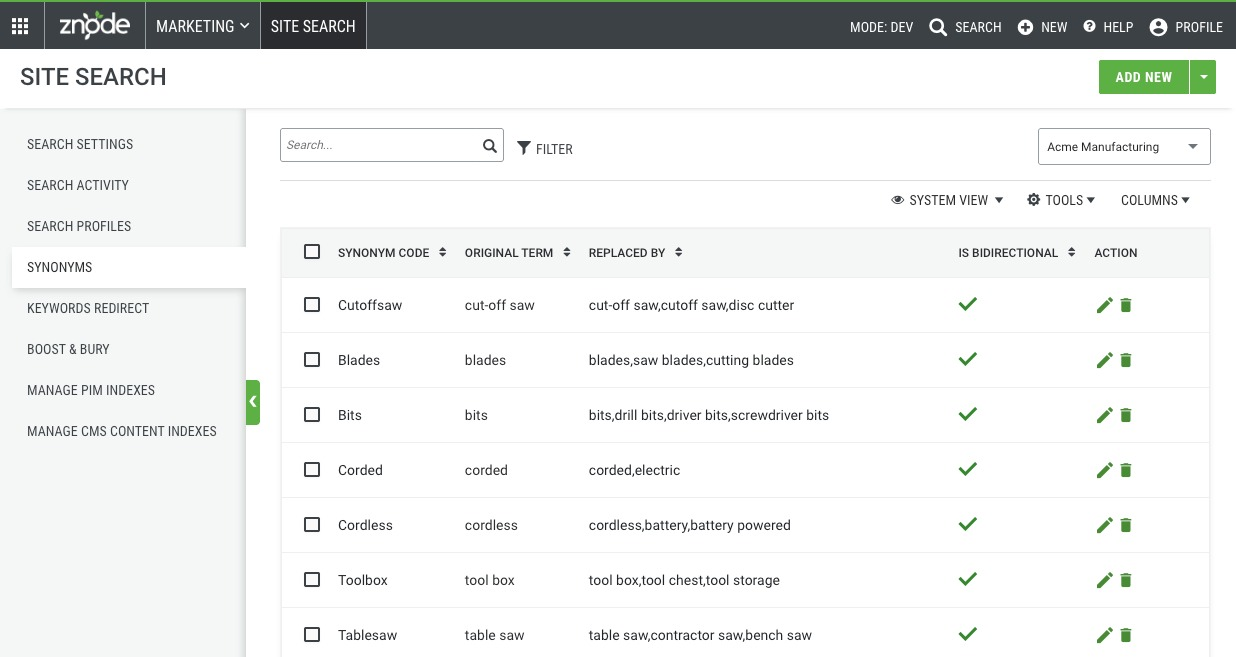This screenshot has width=1236, height=657.
Task: Select Synonyms in sidebar
Action: point(129,267)
